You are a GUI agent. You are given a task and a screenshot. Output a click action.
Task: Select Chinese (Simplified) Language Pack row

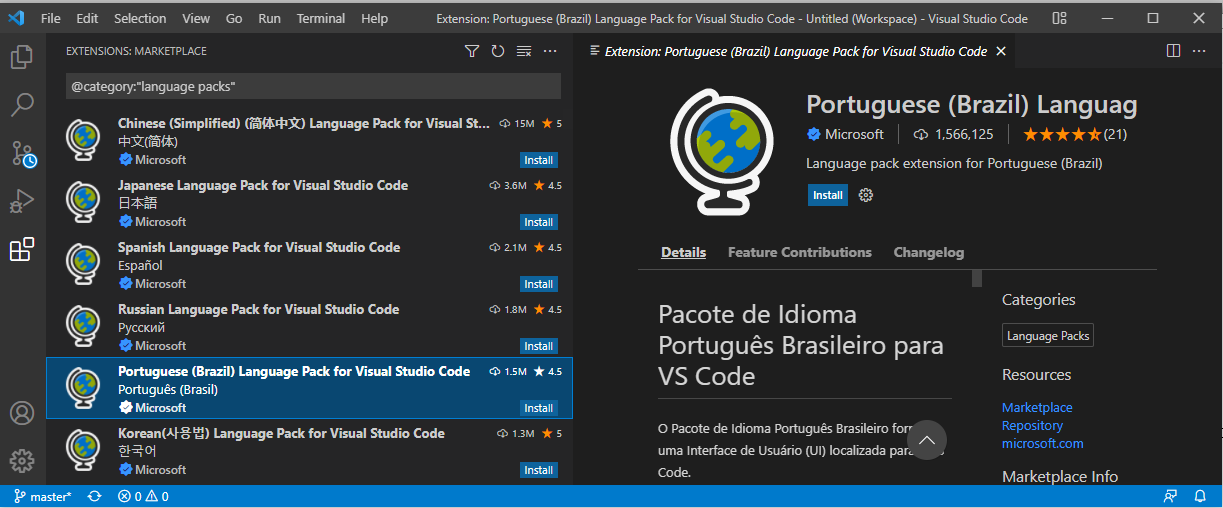point(309,141)
